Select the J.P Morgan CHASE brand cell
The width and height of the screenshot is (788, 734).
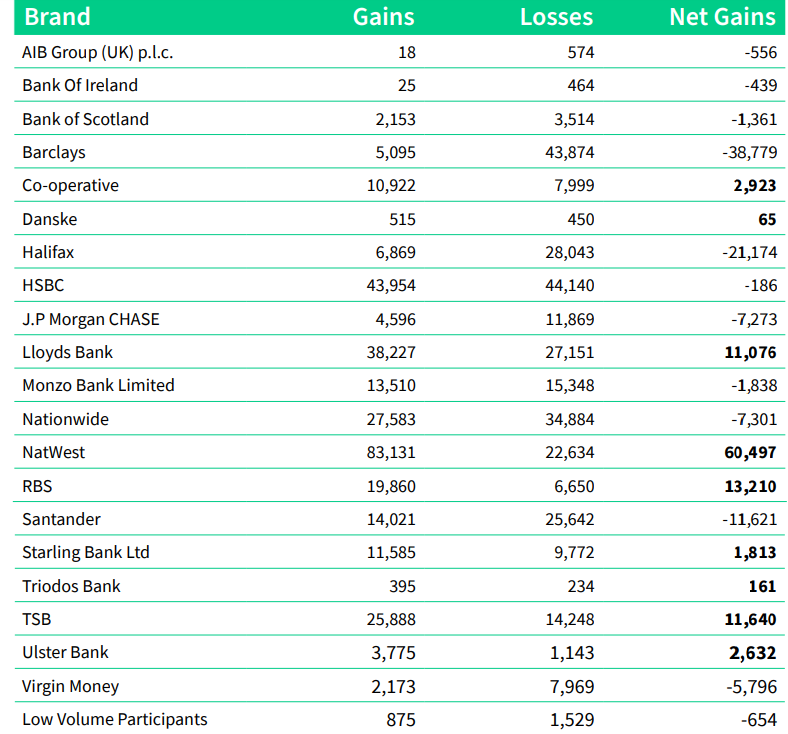click(x=90, y=319)
